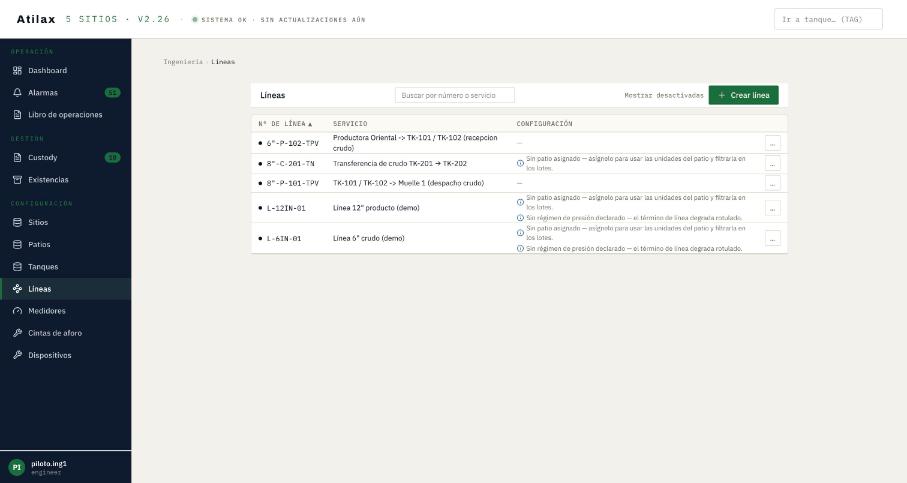Click service Transferencia de crudo TK-201 → TK-202
The height and width of the screenshot is (483, 907).
(400, 163)
